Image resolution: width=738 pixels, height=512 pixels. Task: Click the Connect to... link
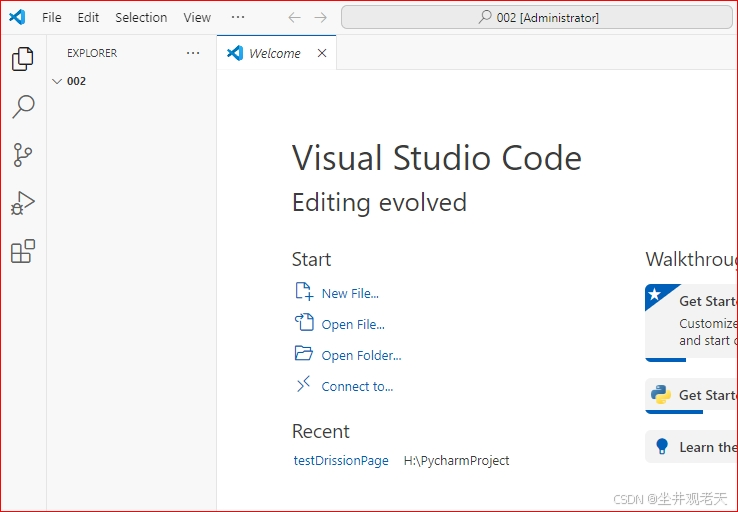tap(357, 386)
